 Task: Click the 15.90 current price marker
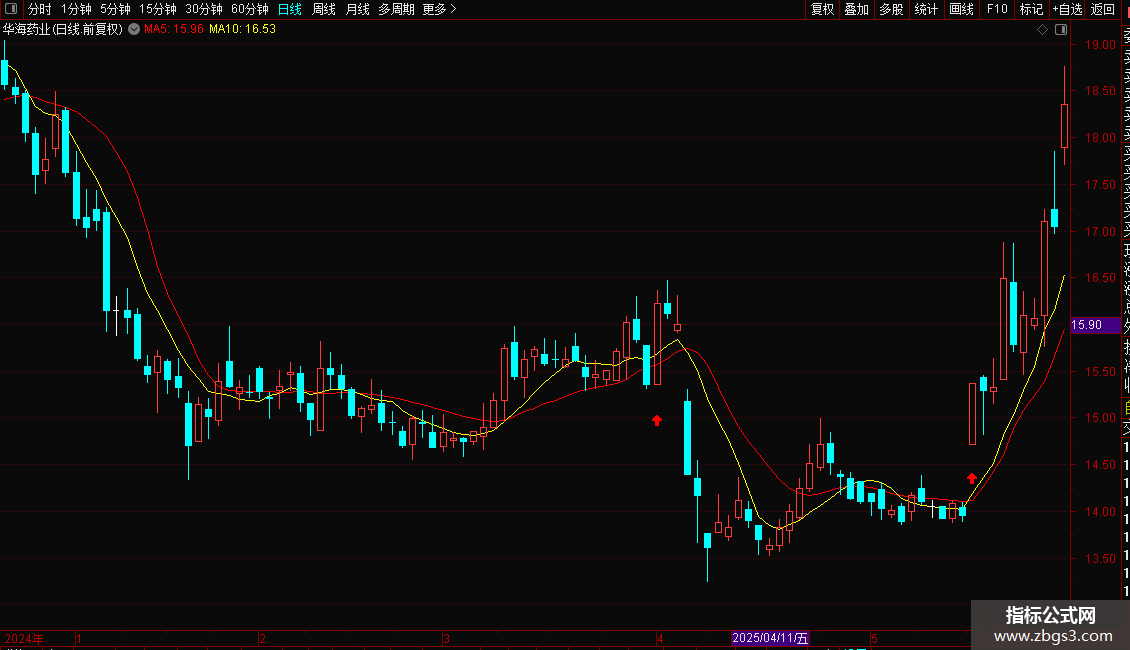(x=1095, y=325)
